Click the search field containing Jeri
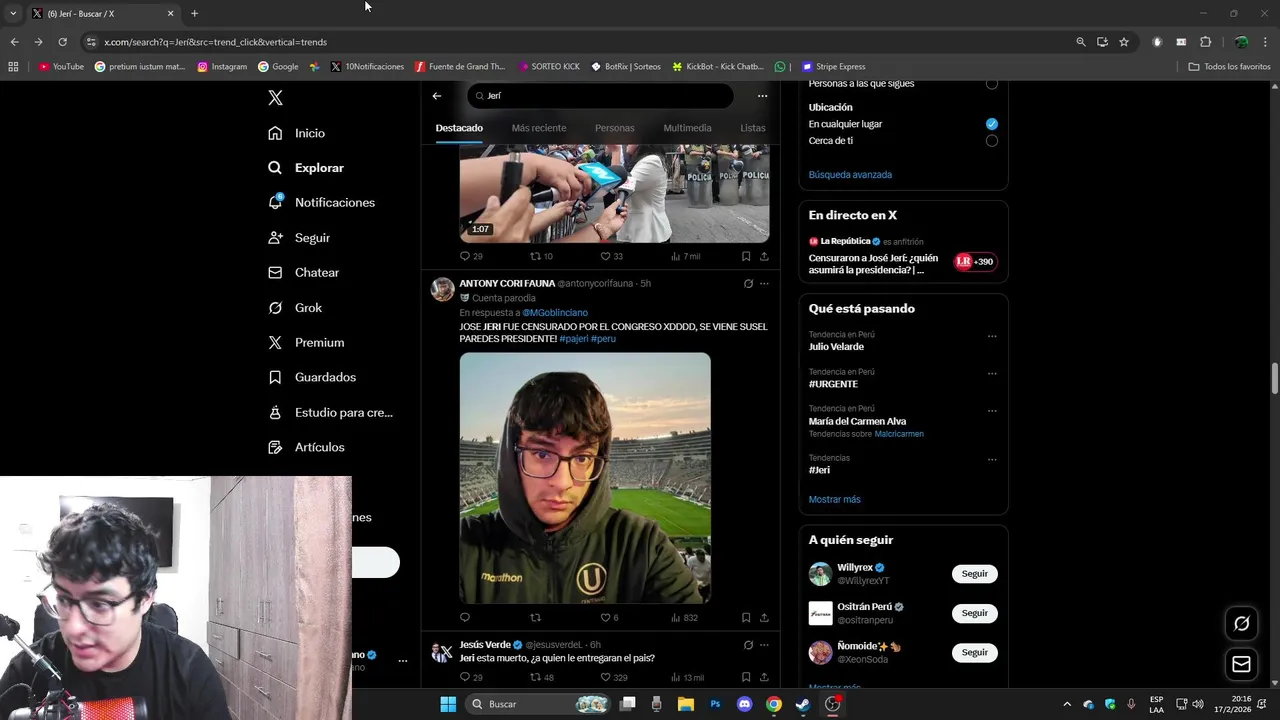Image resolution: width=1280 pixels, height=720 pixels. [x=600, y=96]
